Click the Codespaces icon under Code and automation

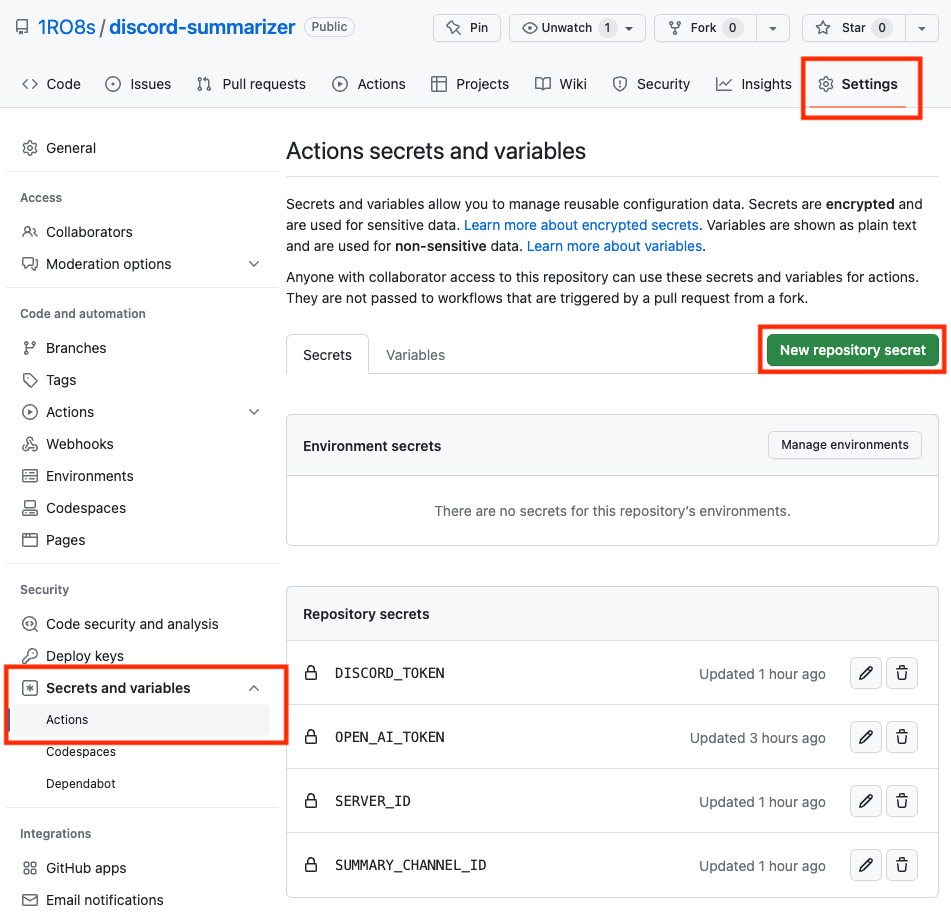tap(30, 508)
